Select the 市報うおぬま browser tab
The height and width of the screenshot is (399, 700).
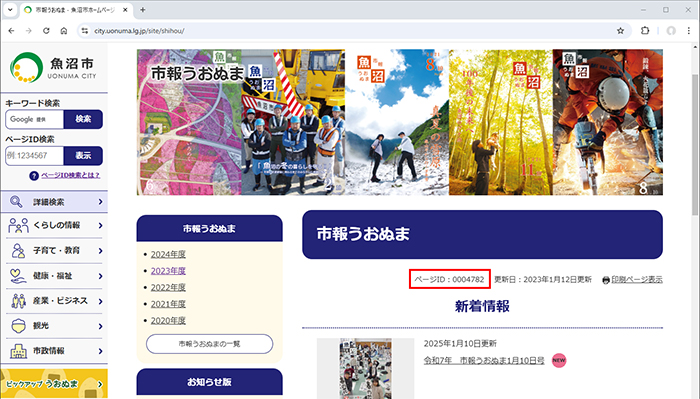[76, 10]
